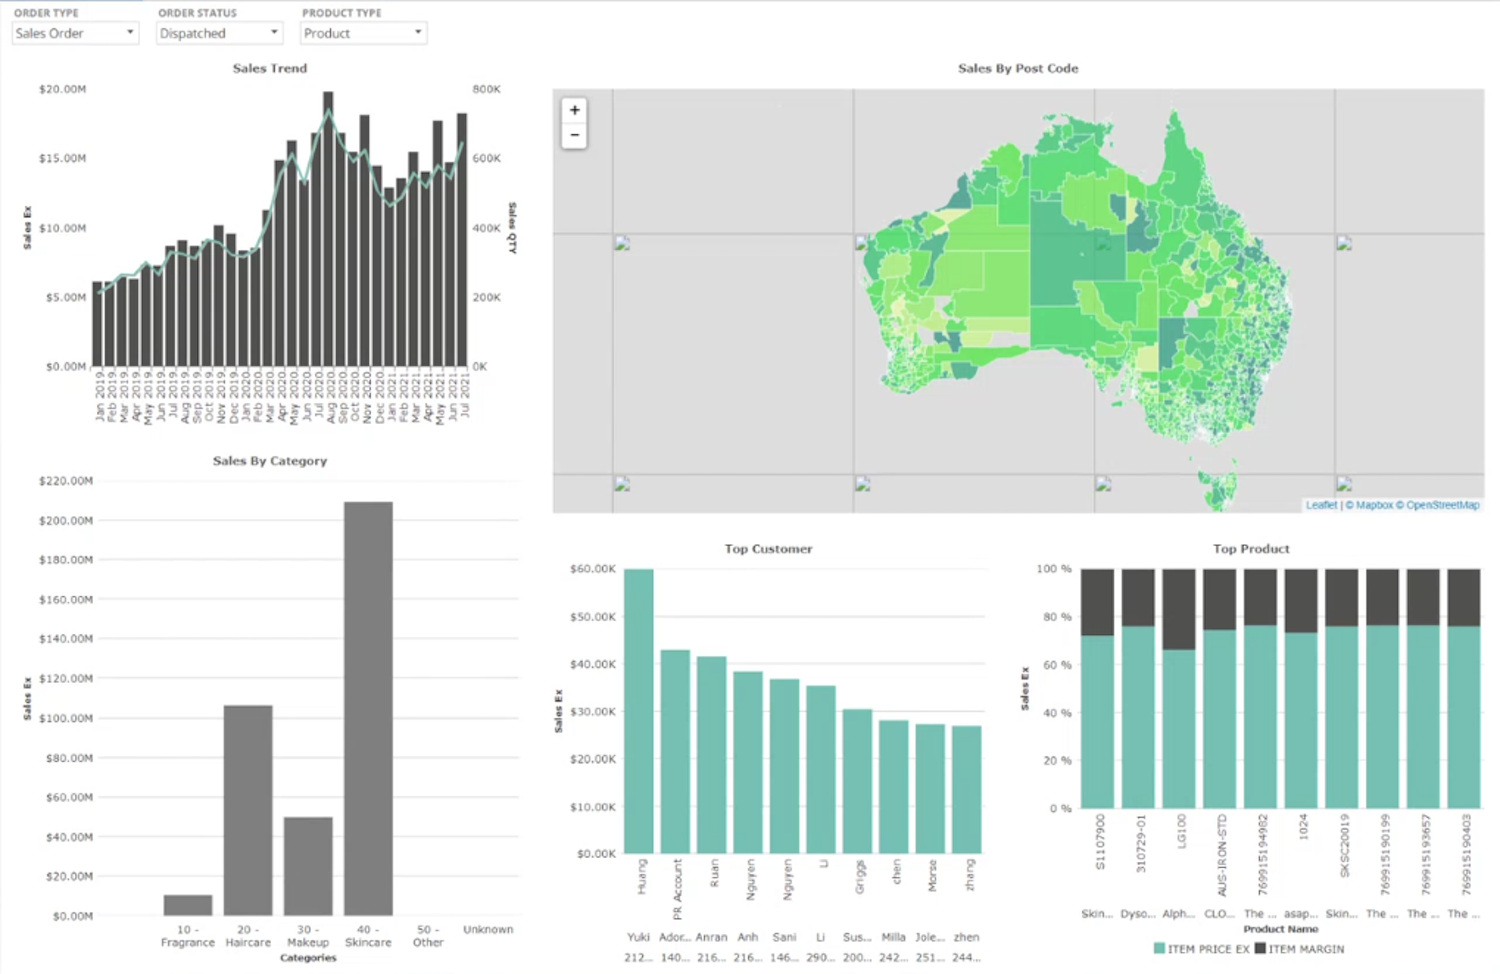Click the Fragrance bar in Sales By Category

coord(188,905)
